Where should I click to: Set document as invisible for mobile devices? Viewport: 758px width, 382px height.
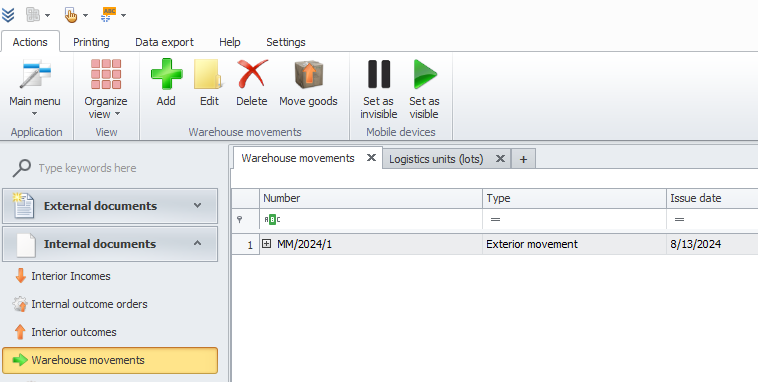click(x=379, y=89)
